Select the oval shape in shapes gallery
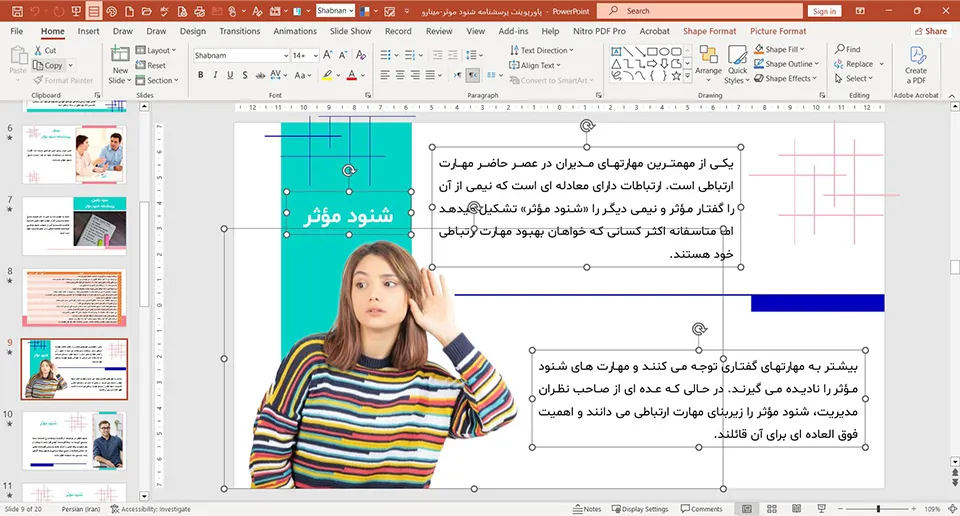This screenshot has height=516, width=960. (664, 51)
